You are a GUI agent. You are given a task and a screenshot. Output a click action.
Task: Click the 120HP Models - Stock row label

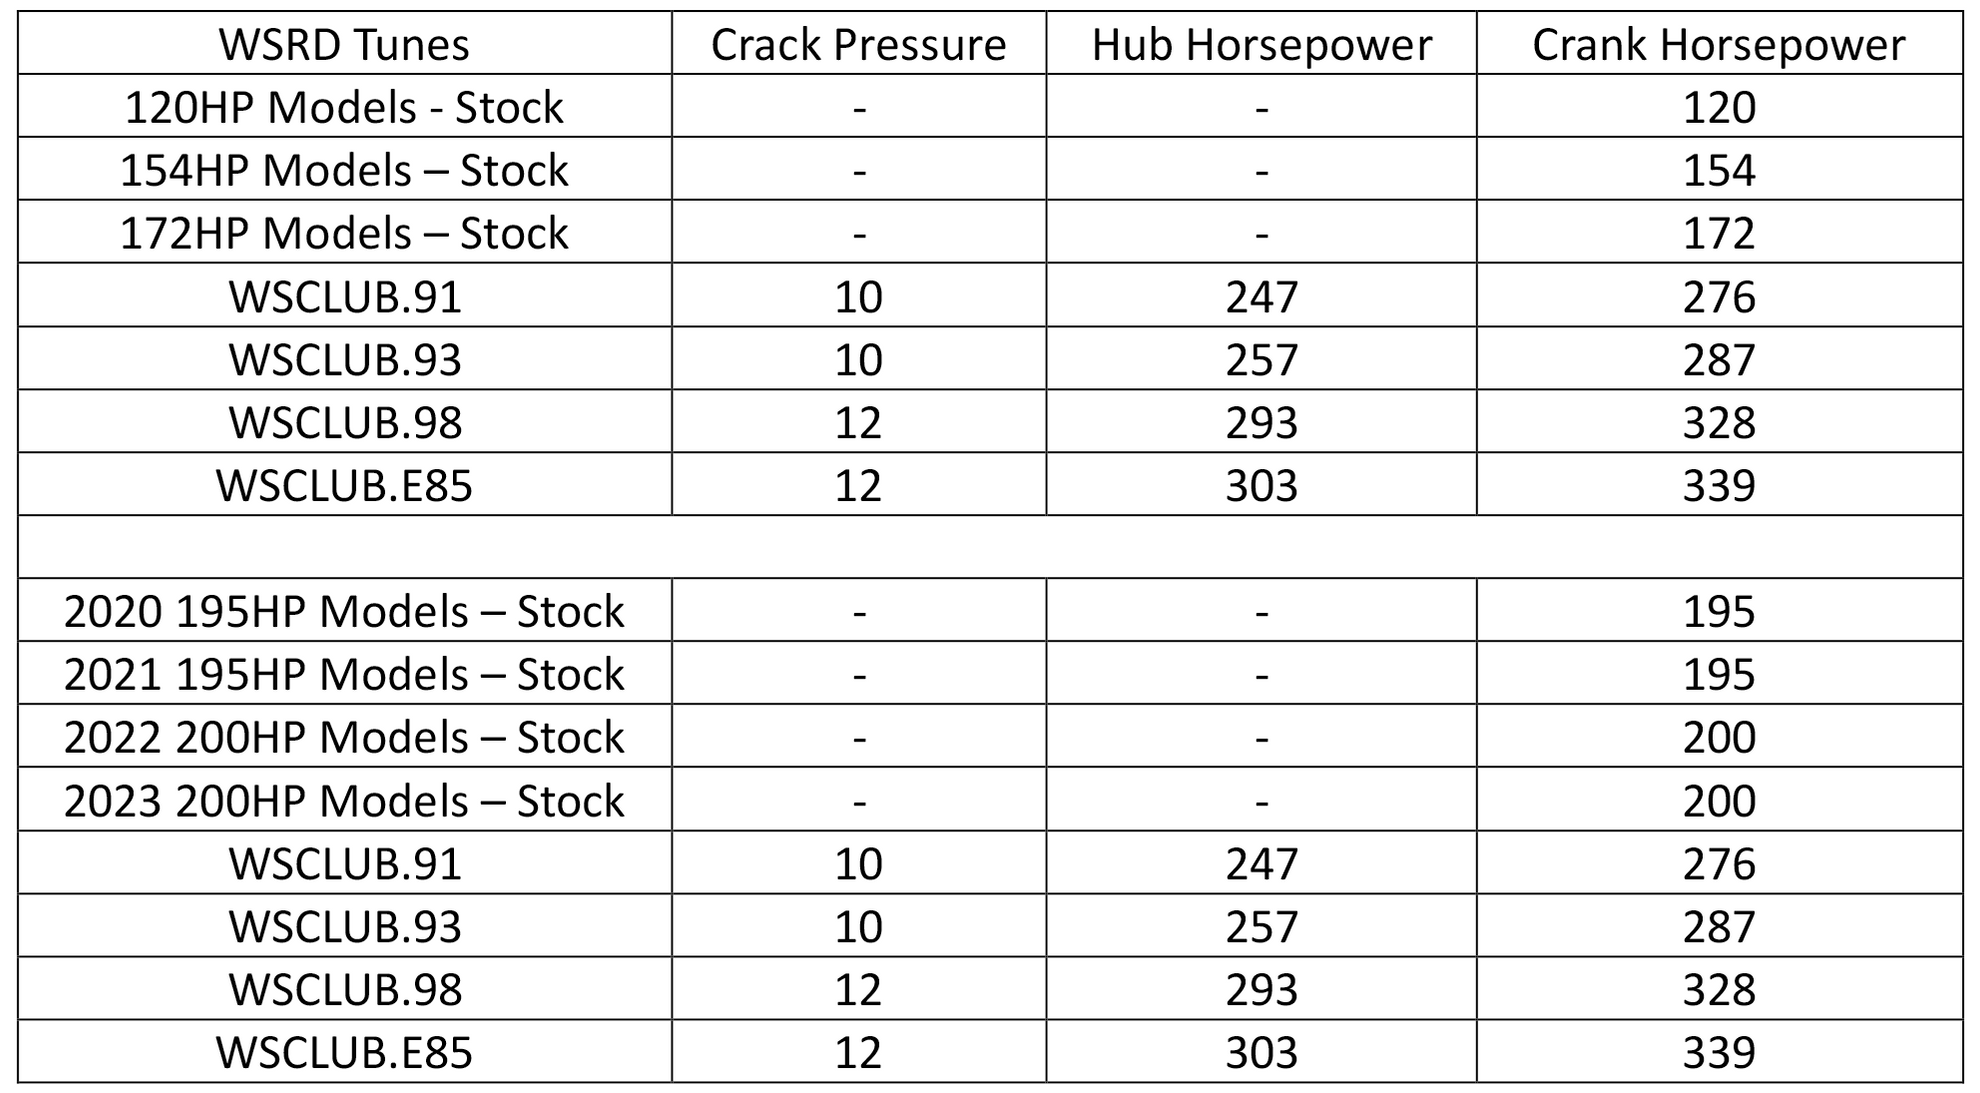[344, 108]
